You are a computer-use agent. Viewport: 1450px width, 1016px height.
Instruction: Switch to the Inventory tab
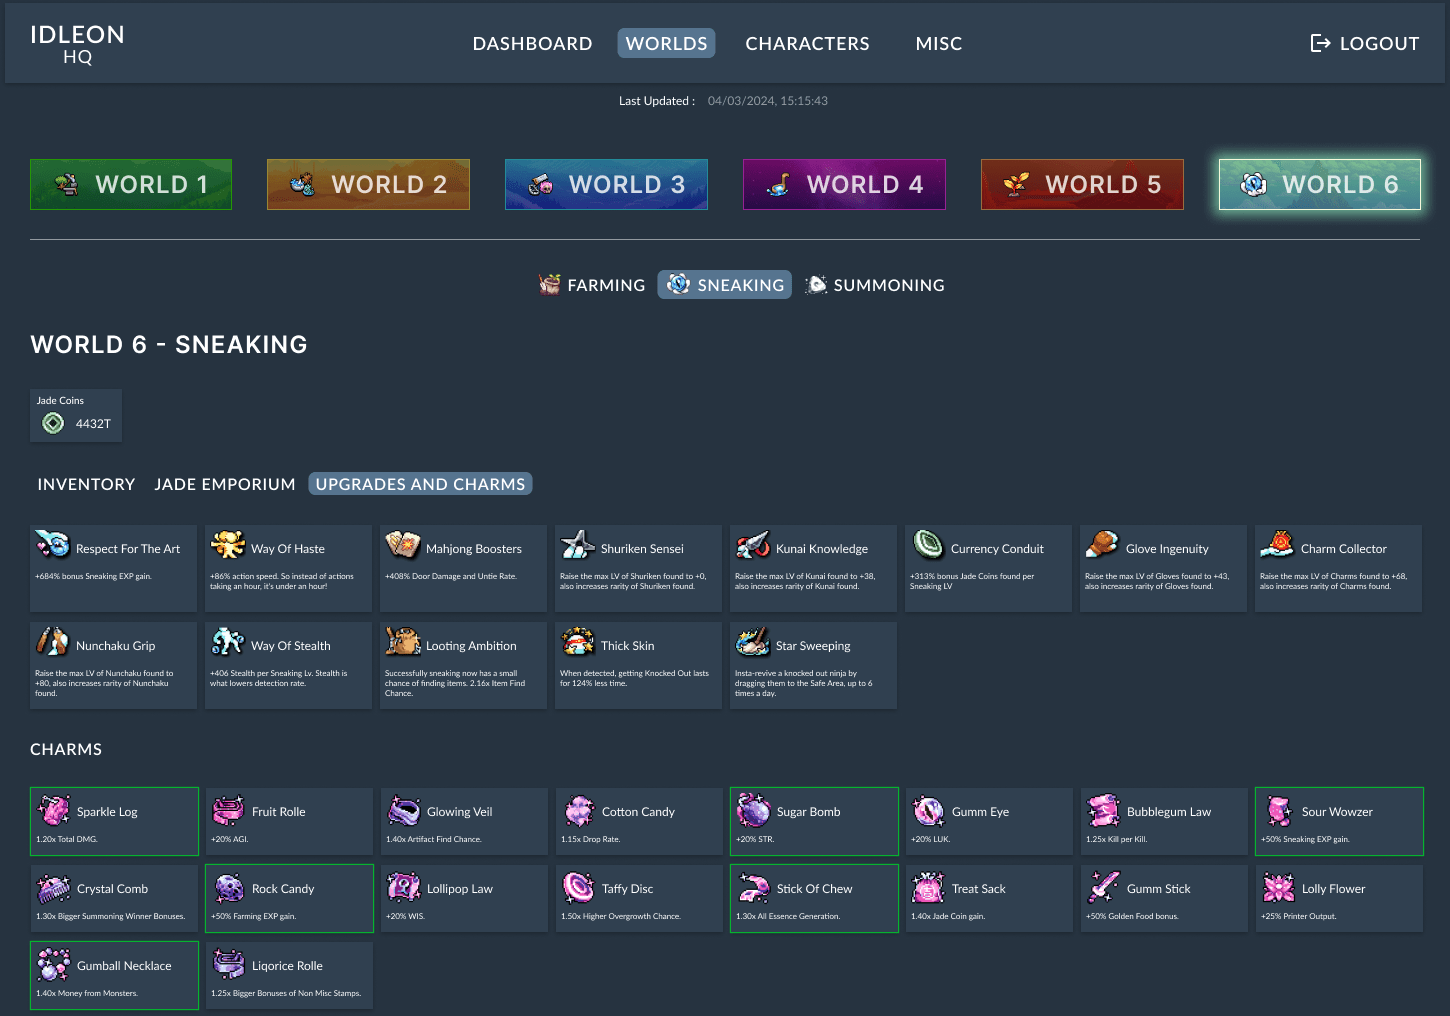(86, 484)
